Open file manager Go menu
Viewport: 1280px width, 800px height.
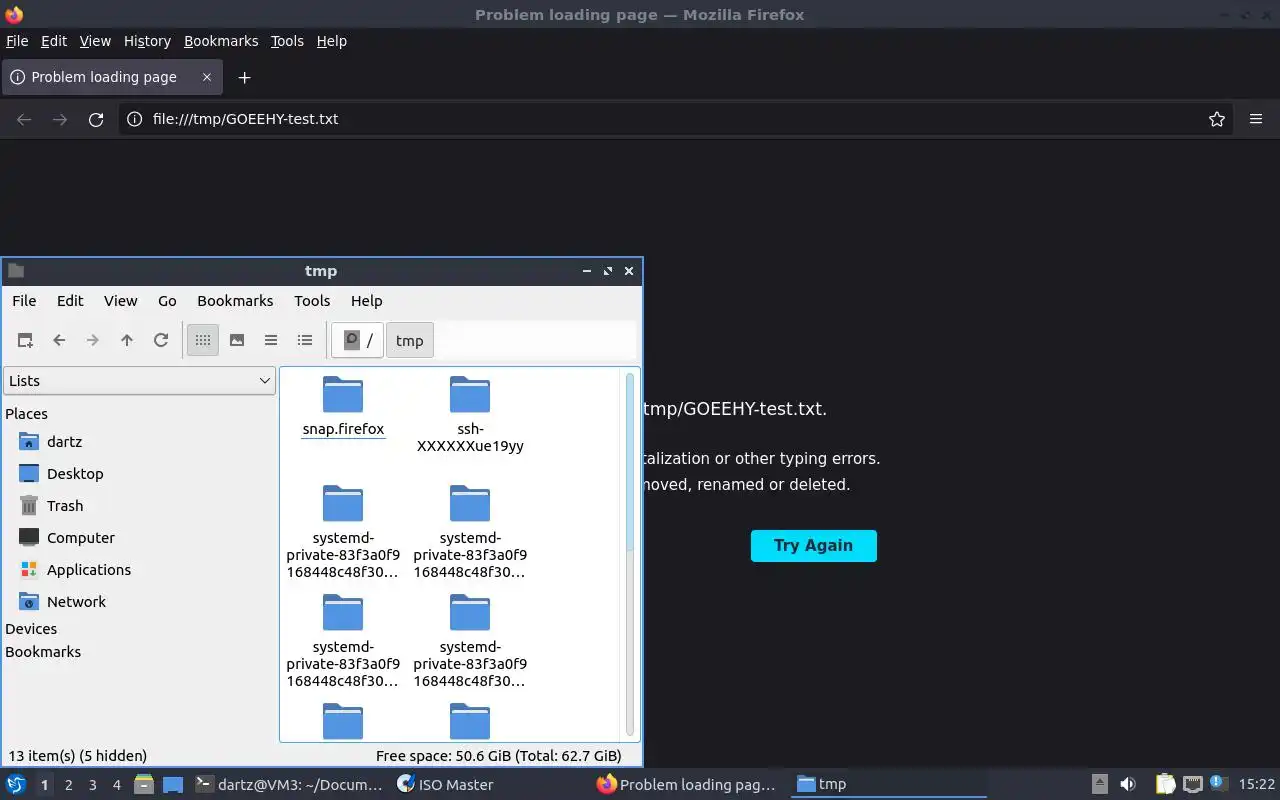pyautogui.click(x=167, y=300)
